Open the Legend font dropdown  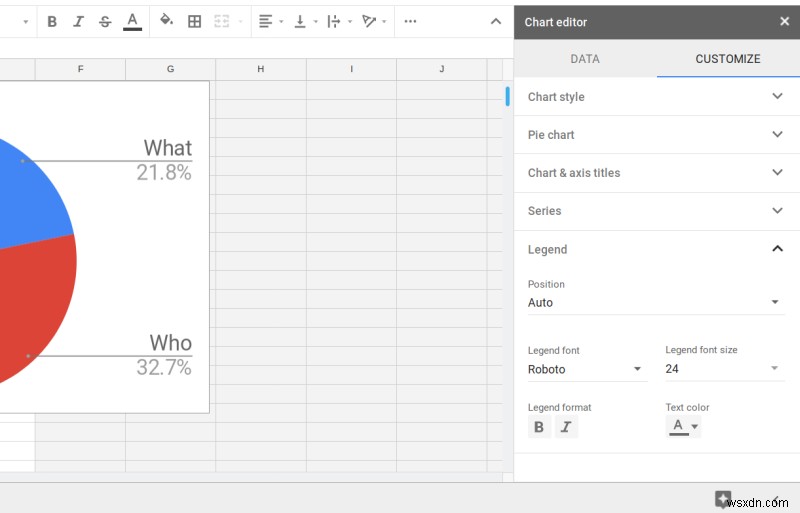(586, 369)
